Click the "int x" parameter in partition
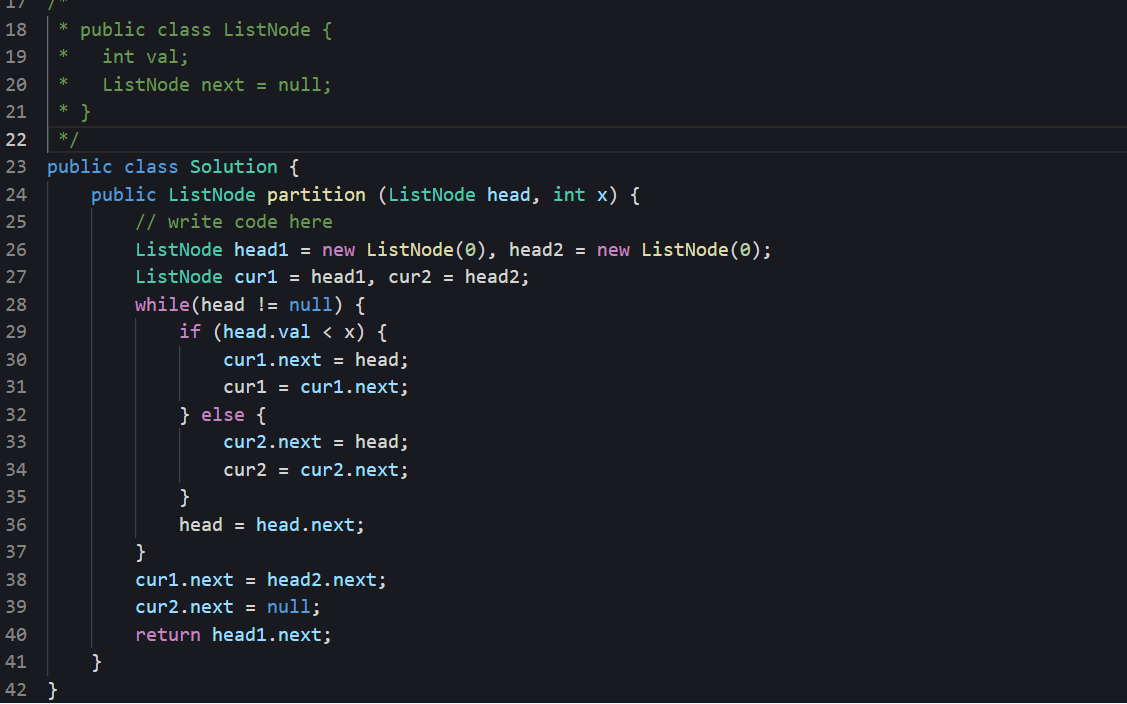Image resolution: width=1127 pixels, height=704 pixels. point(580,195)
